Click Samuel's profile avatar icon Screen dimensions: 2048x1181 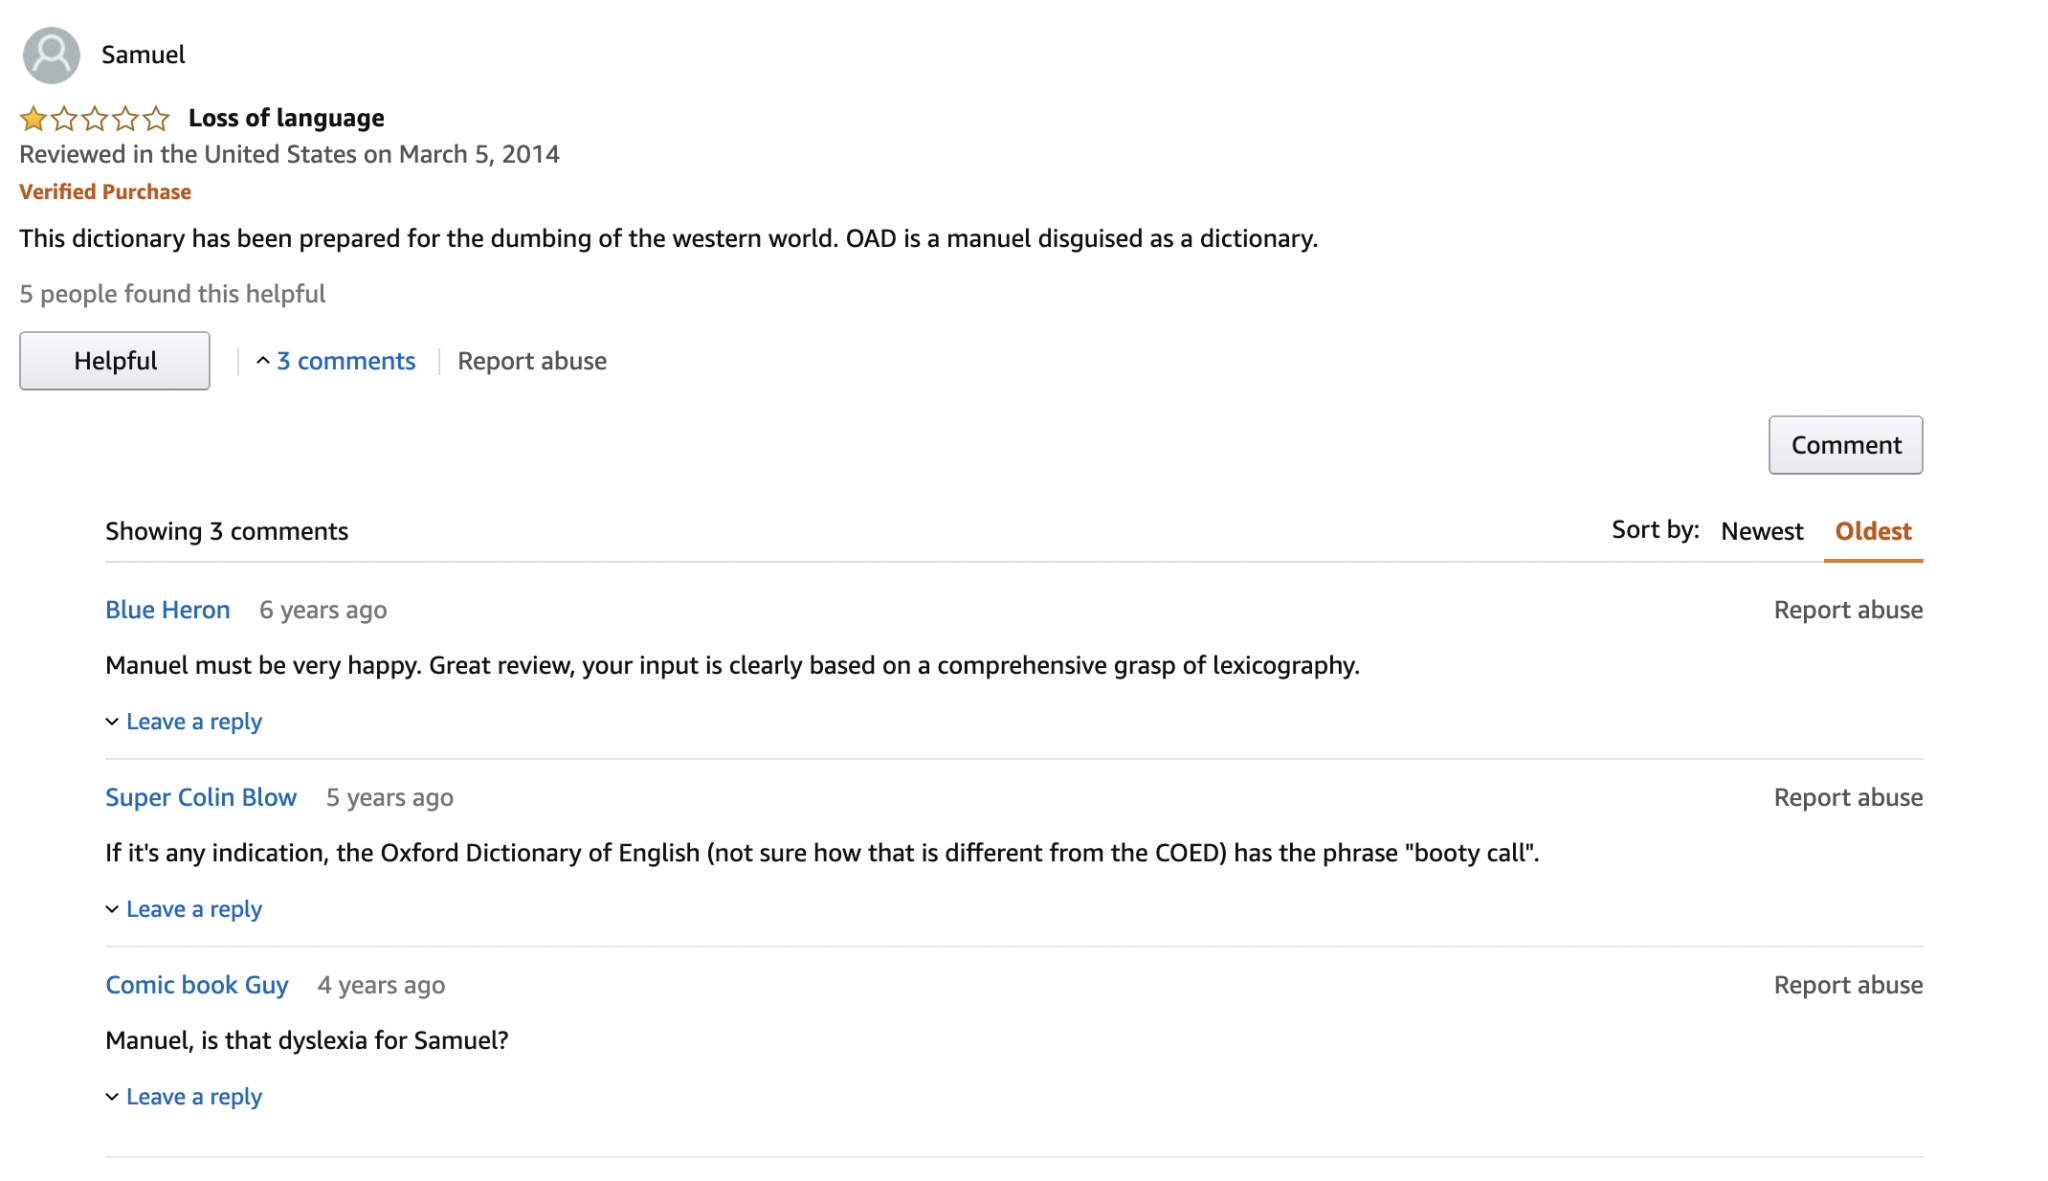point(50,55)
